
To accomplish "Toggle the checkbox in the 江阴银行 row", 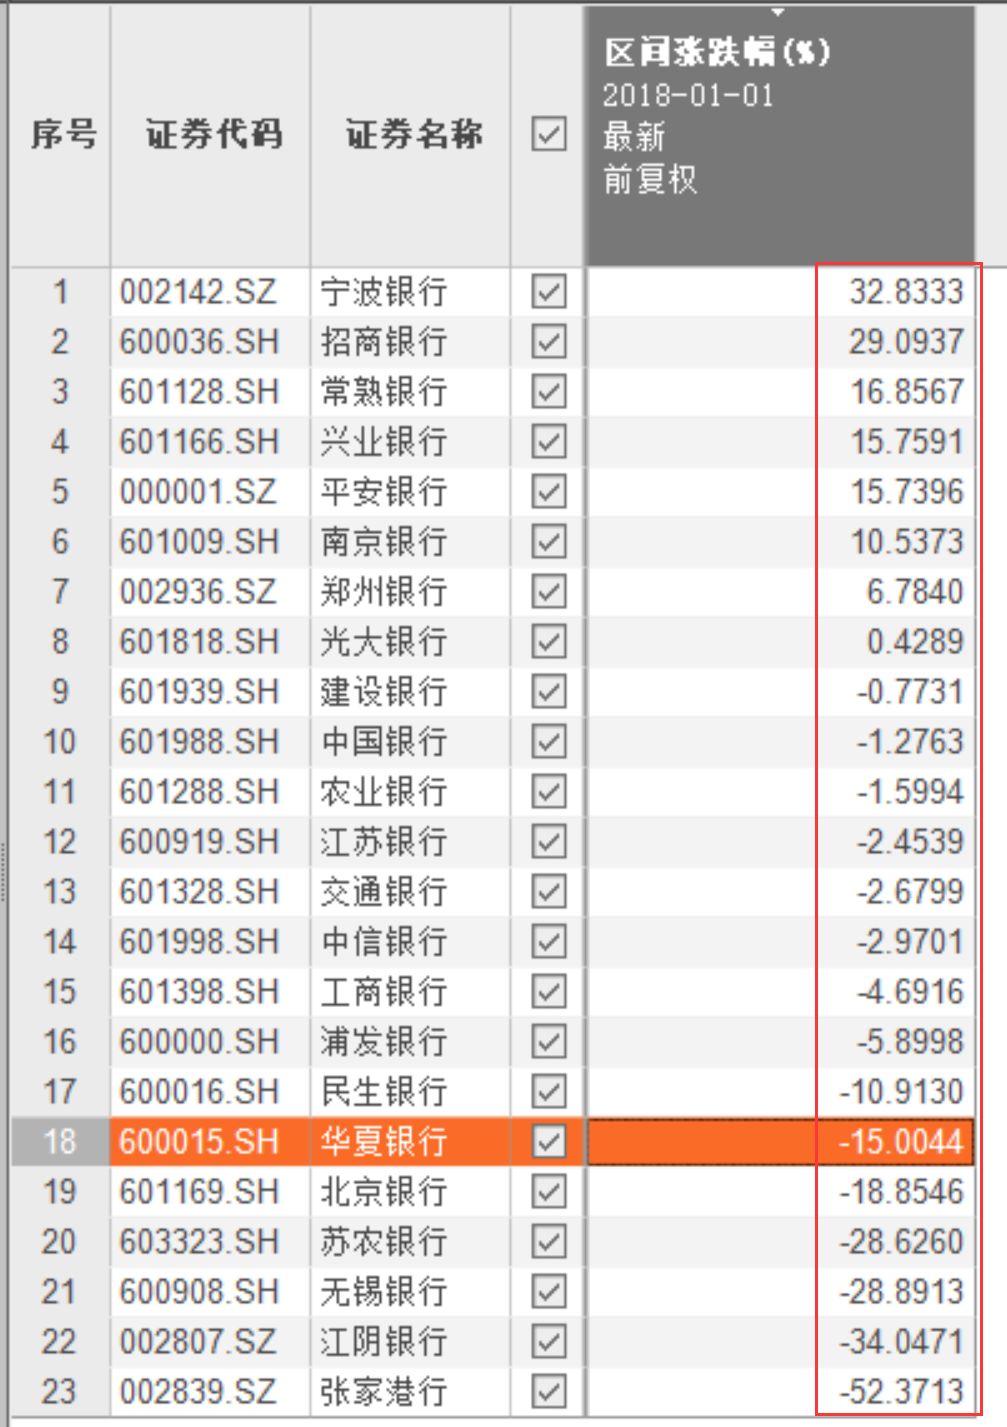I will (x=549, y=1341).
